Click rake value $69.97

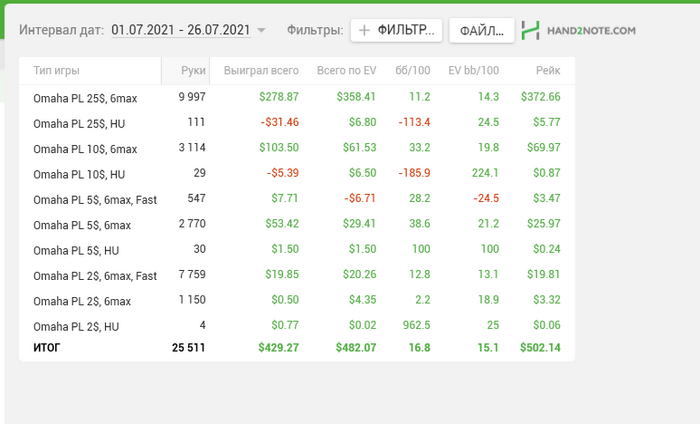pyautogui.click(x=544, y=148)
